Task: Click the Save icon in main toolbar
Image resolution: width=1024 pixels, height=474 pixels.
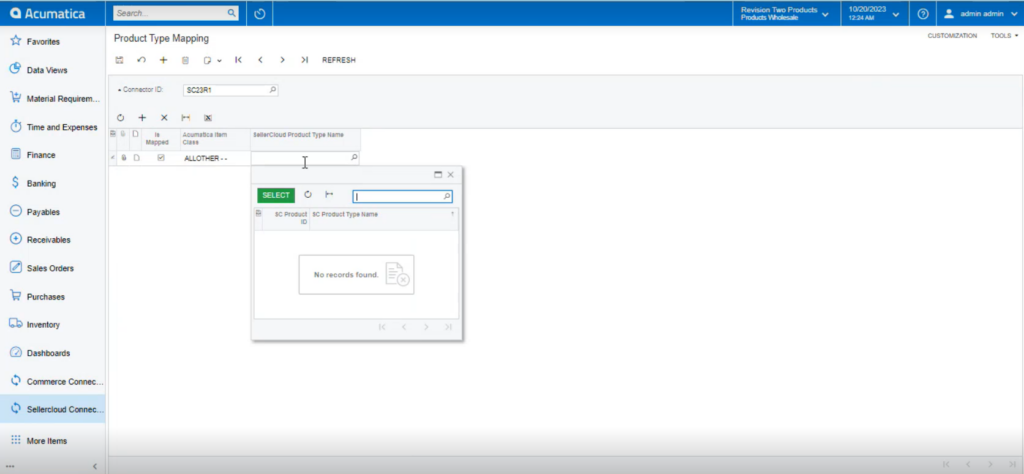Action: (120, 60)
